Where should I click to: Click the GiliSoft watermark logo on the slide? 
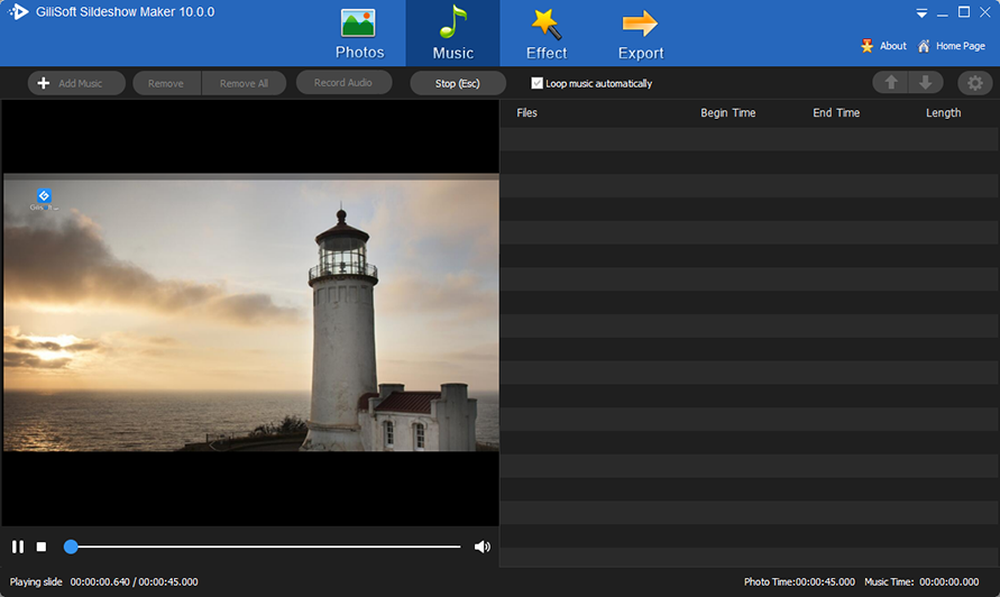(x=42, y=197)
